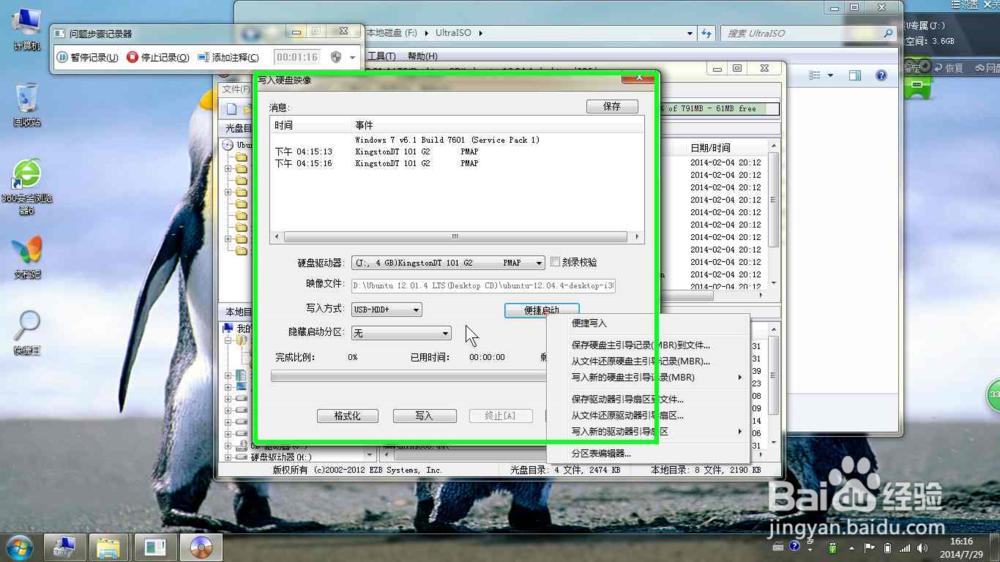Image resolution: width=1000 pixels, height=562 pixels.
Task: Click the new file icon in UltraISO toolbar
Action: point(232,109)
